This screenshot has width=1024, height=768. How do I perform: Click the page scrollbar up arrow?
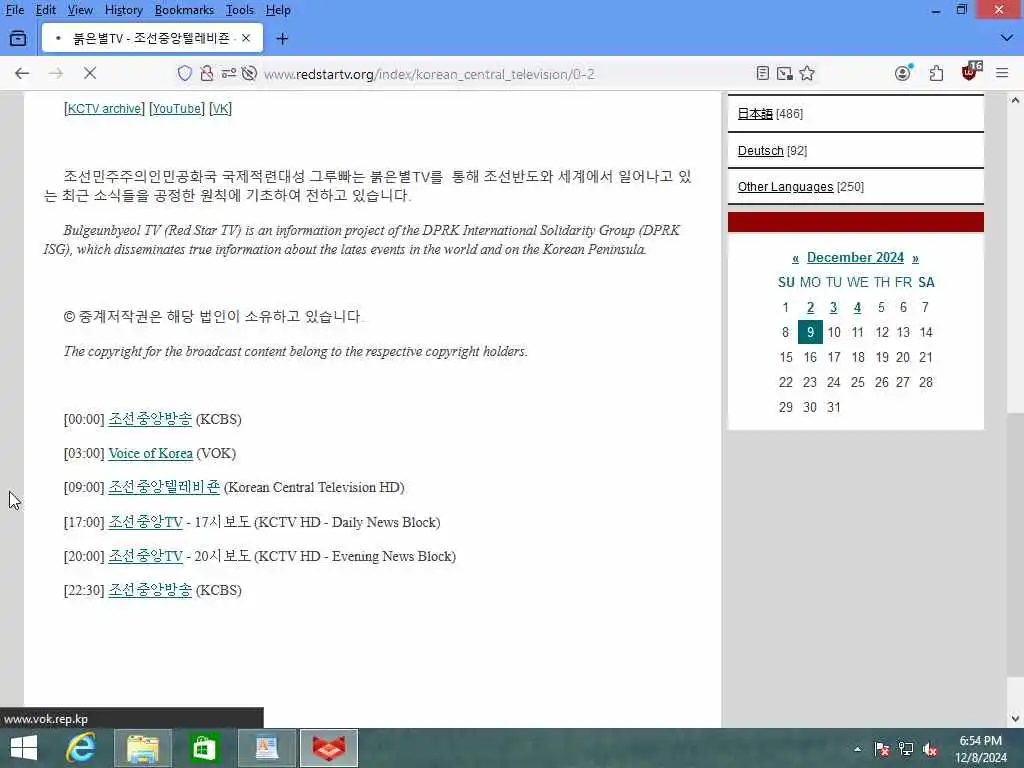point(1015,101)
